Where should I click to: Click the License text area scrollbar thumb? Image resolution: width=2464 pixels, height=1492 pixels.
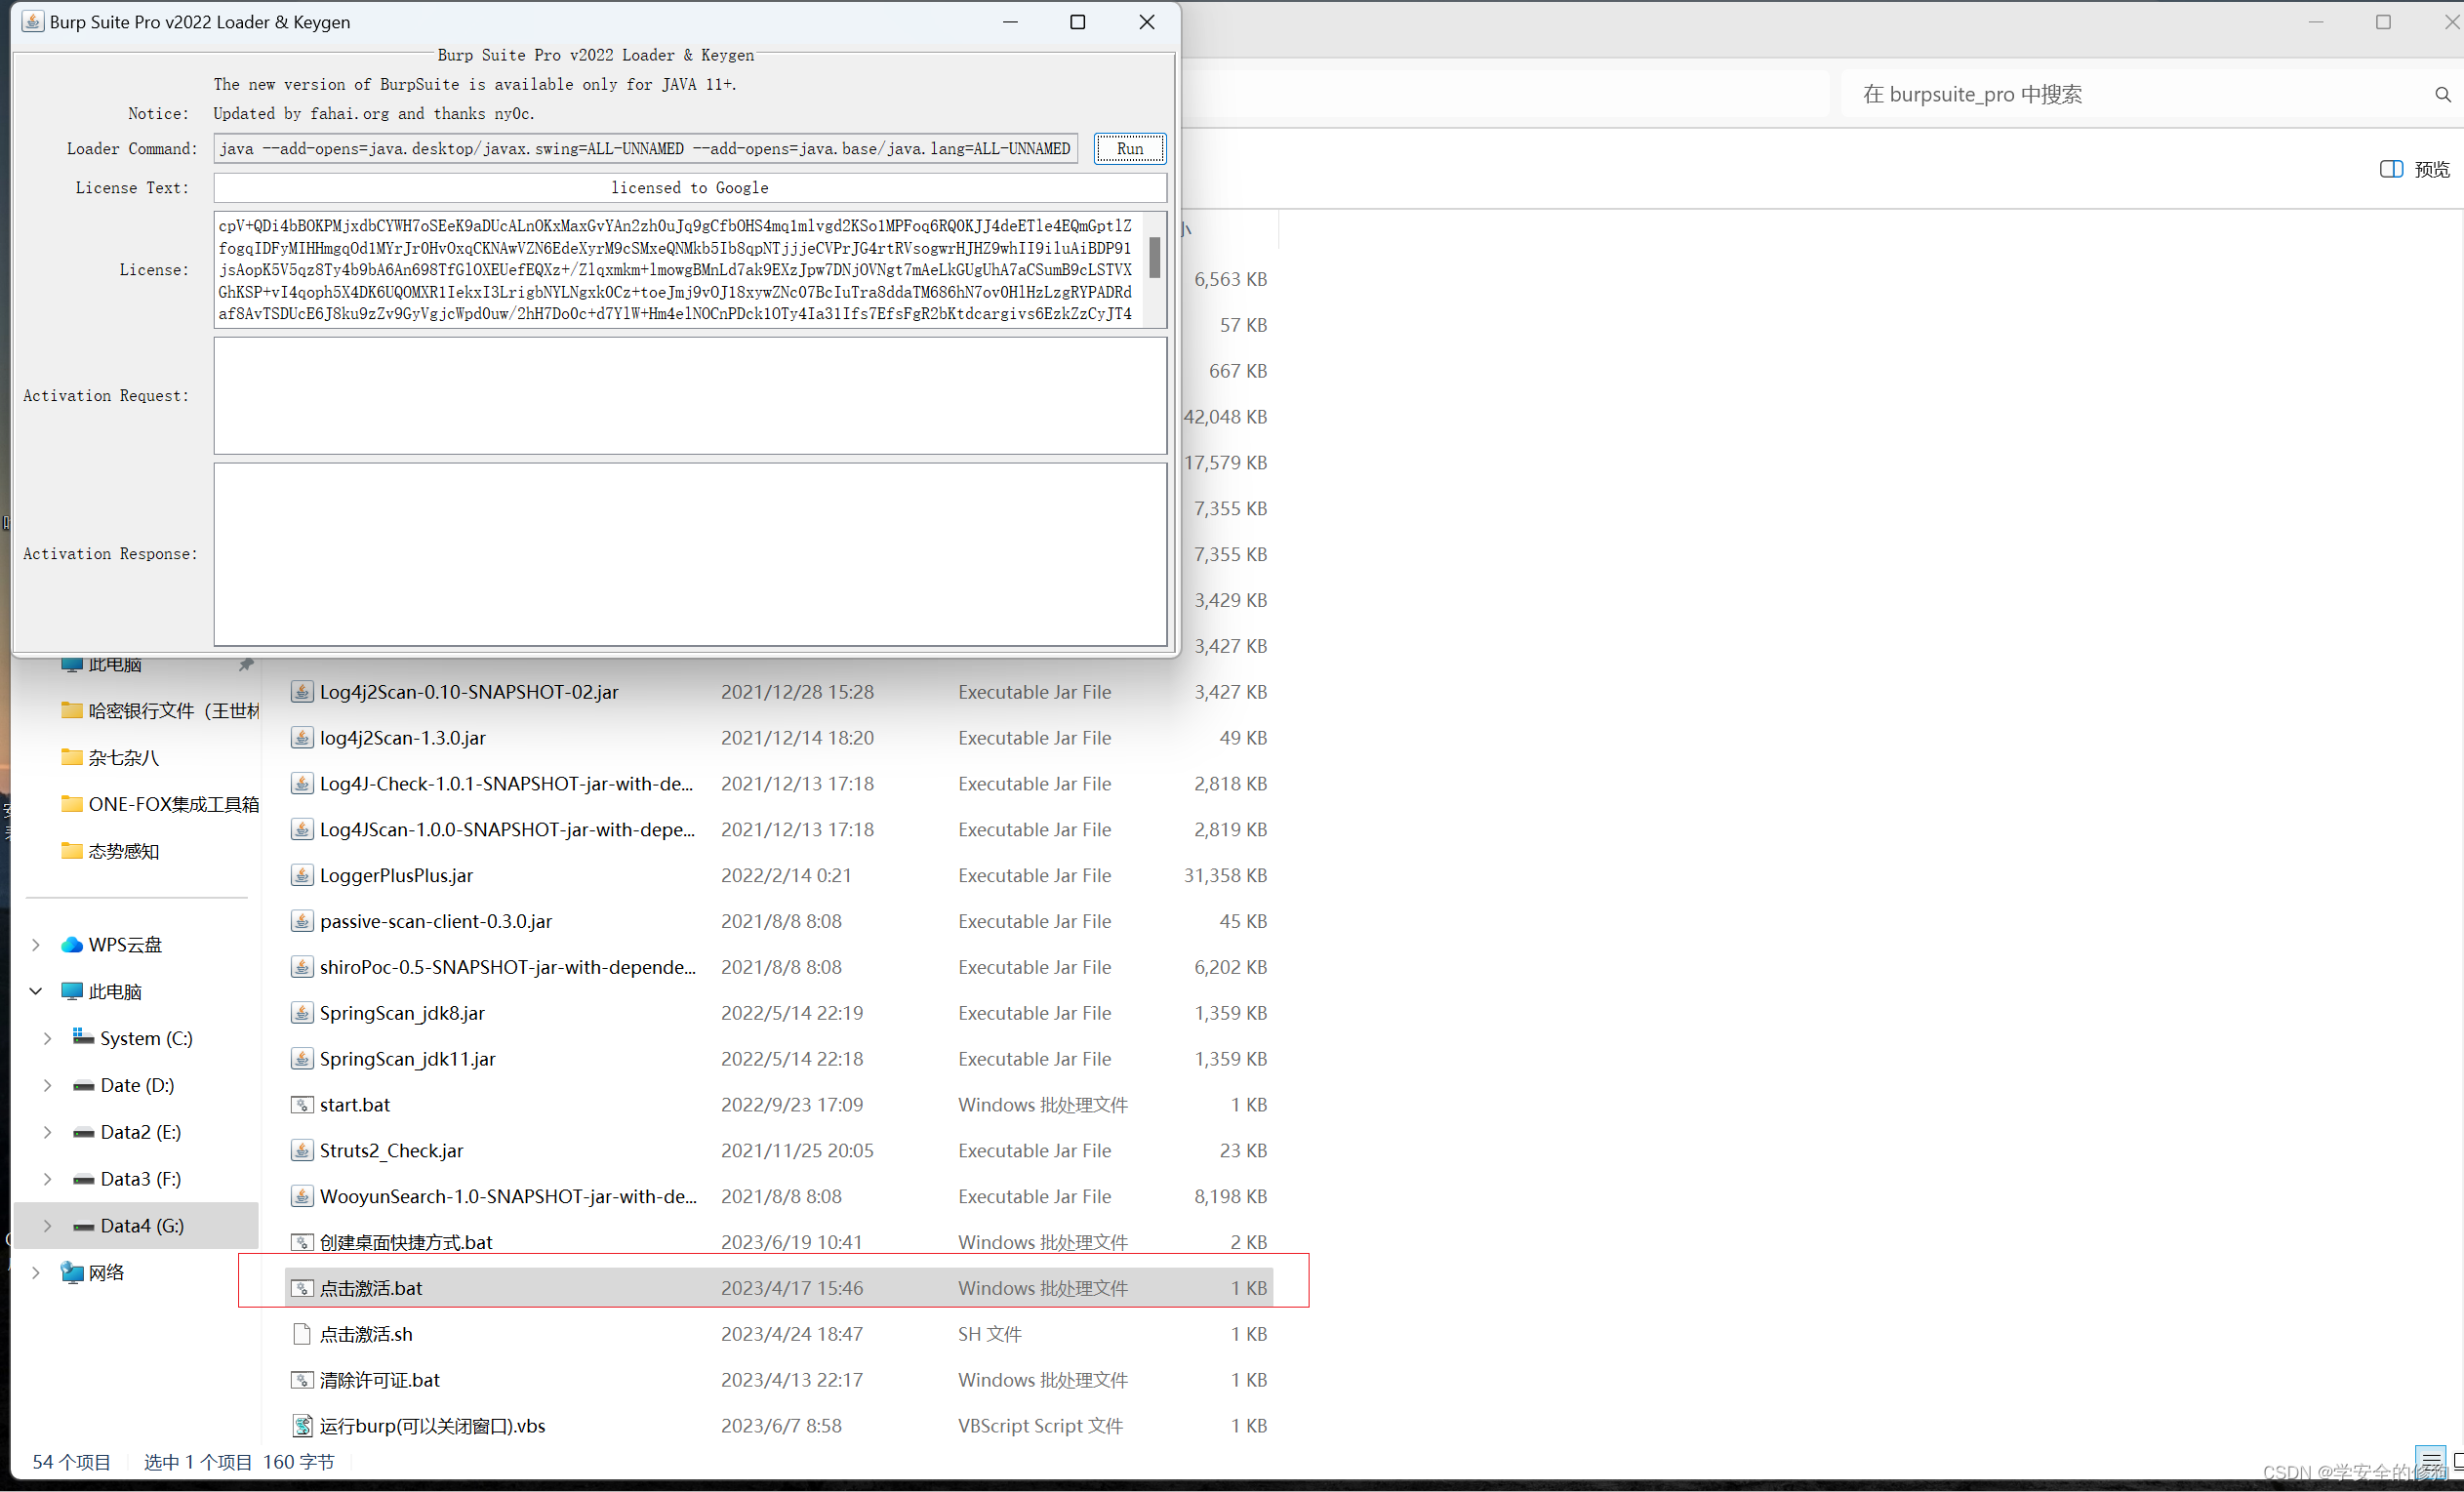[1155, 257]
